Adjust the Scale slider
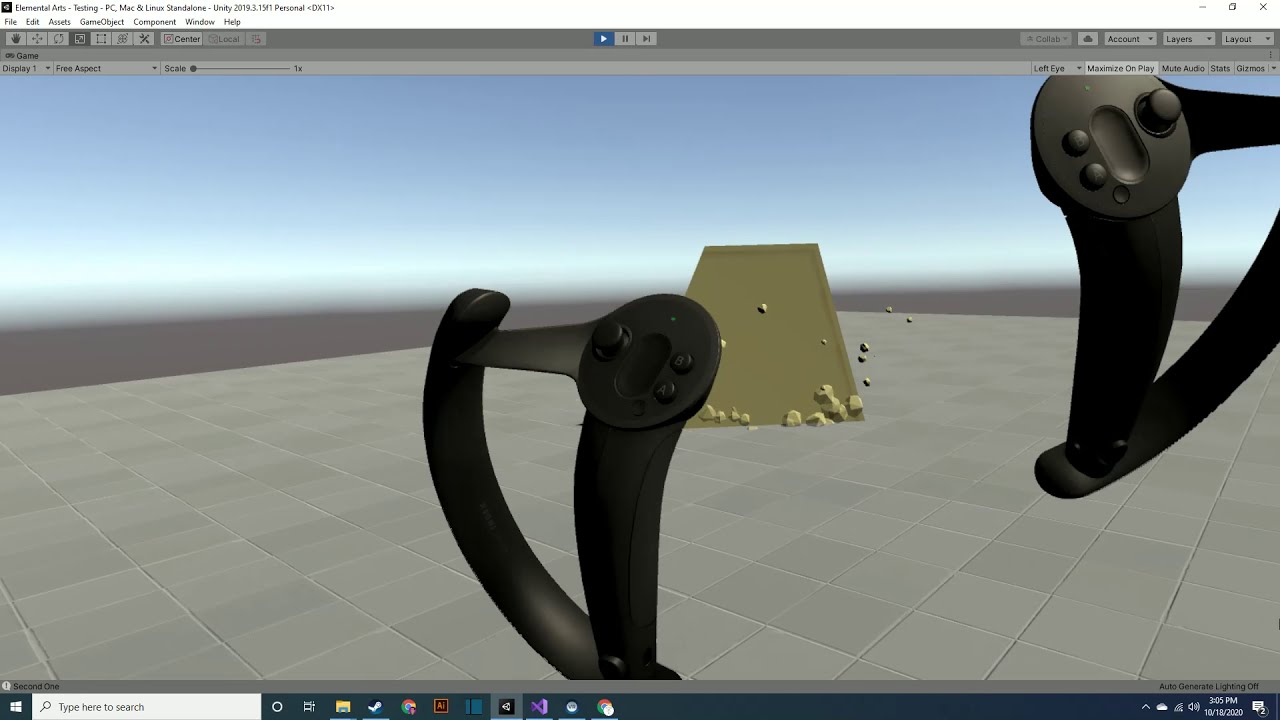This screenshot has height=720, width=1280. 240,68
